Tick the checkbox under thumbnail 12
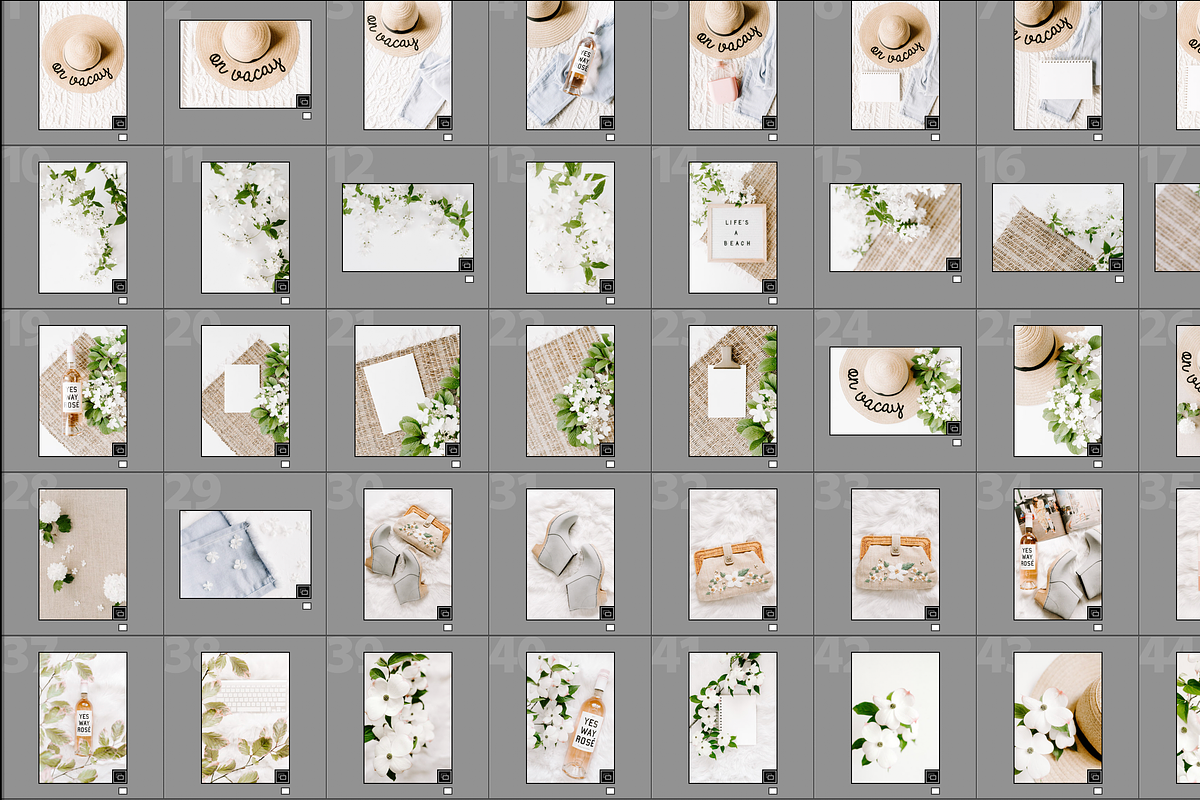Screen dimensions: 1200x800 tap(469, 279)
